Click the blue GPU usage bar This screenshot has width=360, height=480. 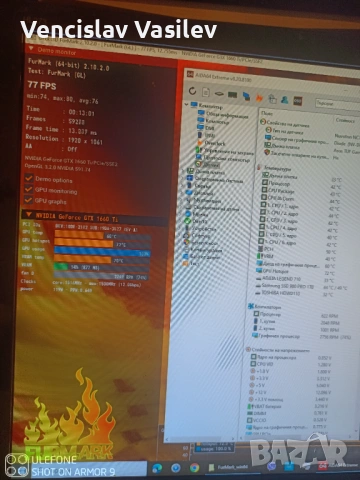click(102, 252)
